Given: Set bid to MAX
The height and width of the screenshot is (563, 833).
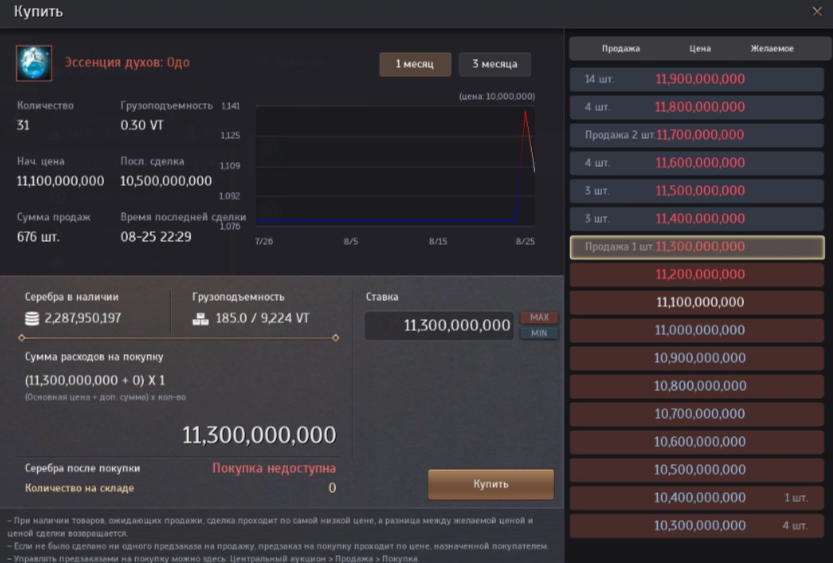Looking at the screenshot, I should tap(539, 318).
